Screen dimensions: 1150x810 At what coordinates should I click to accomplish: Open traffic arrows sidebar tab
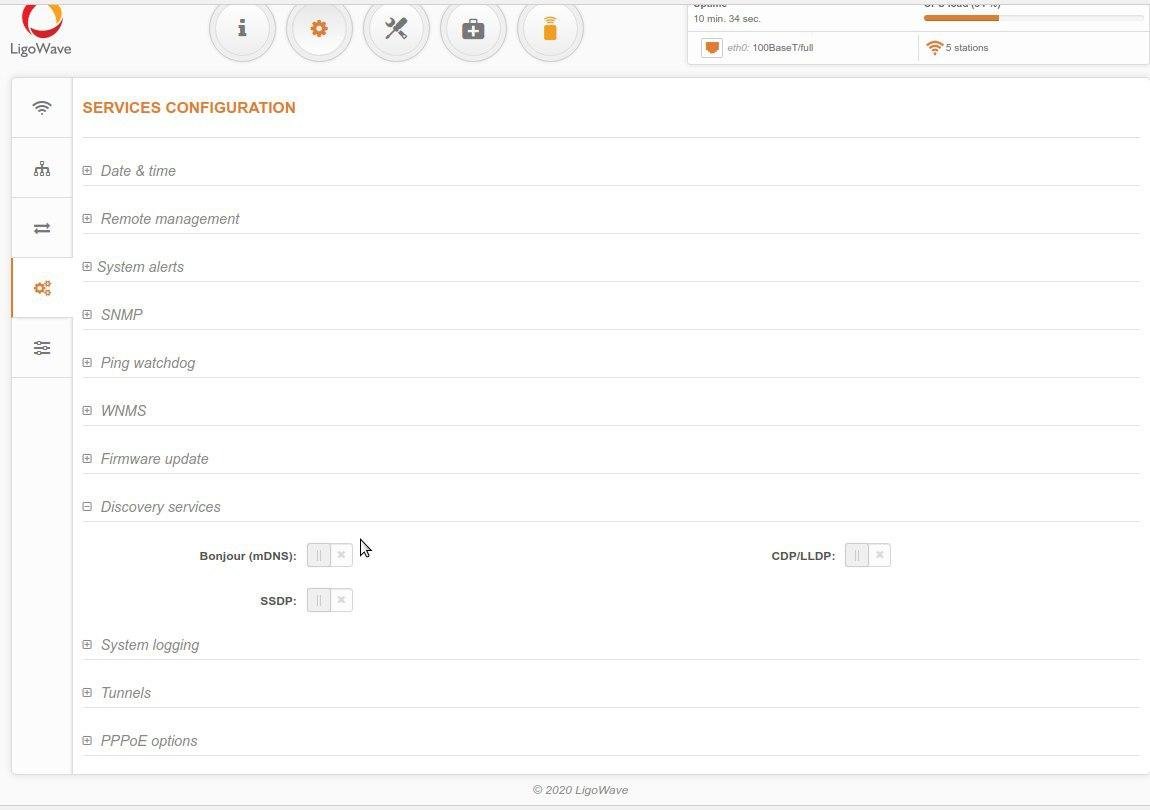coord(42,228)
